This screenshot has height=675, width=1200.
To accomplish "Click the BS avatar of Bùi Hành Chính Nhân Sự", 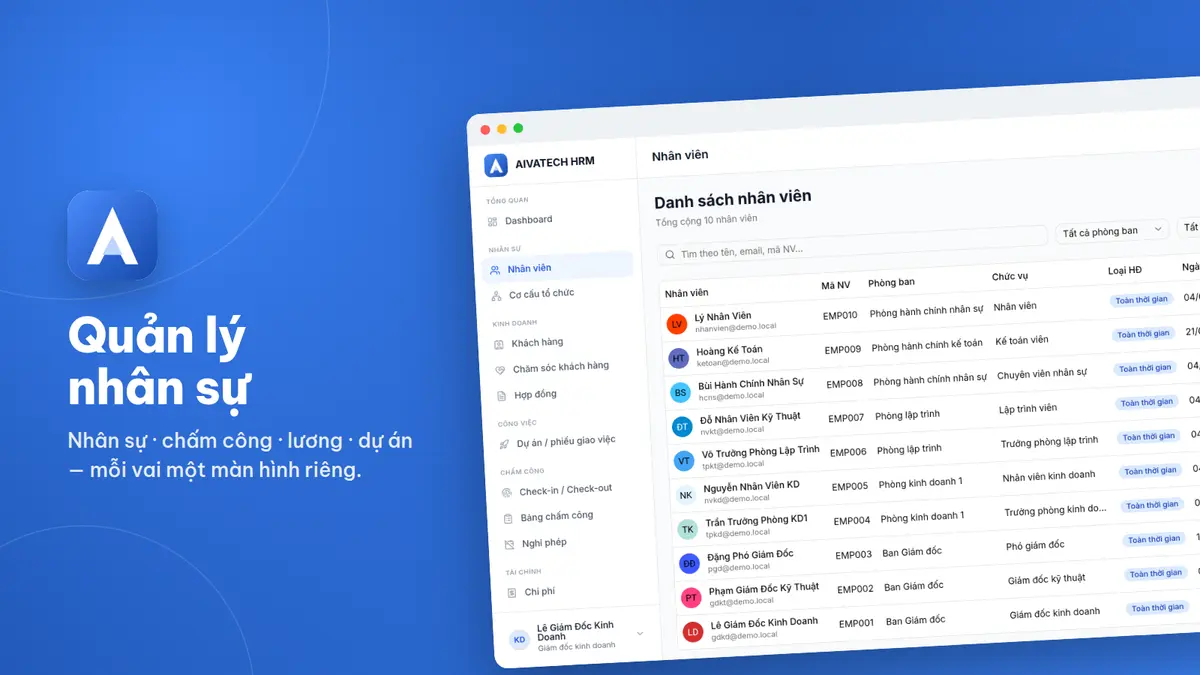I will pos(681,393).
